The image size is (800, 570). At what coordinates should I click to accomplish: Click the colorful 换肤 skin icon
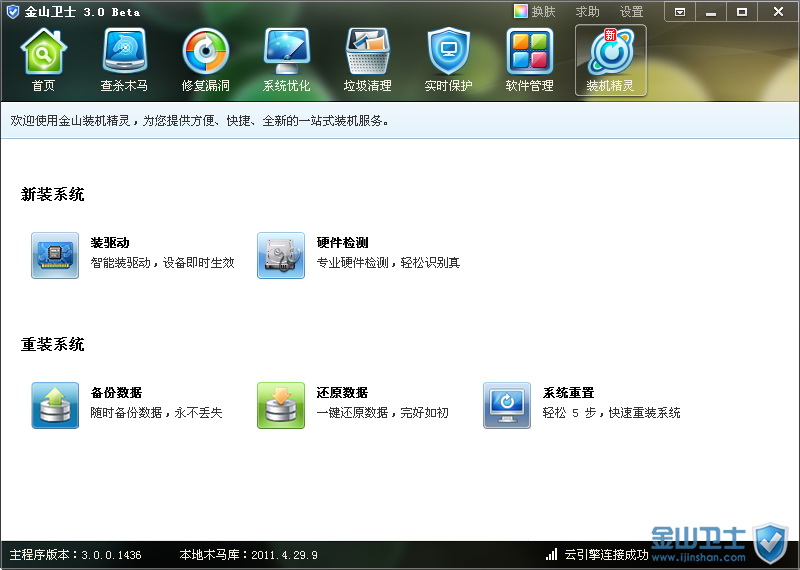pyautogui.click(x=521, y=11)
